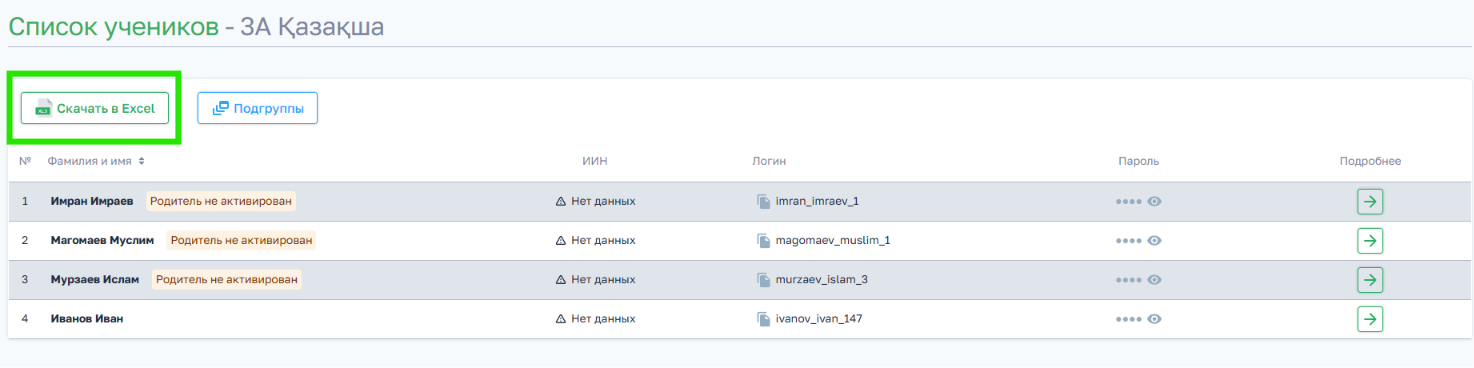This screenshot has width=1474, height=368.
Task: Show password for Магомаев Муслим
Action: [x=1154, y=240]
